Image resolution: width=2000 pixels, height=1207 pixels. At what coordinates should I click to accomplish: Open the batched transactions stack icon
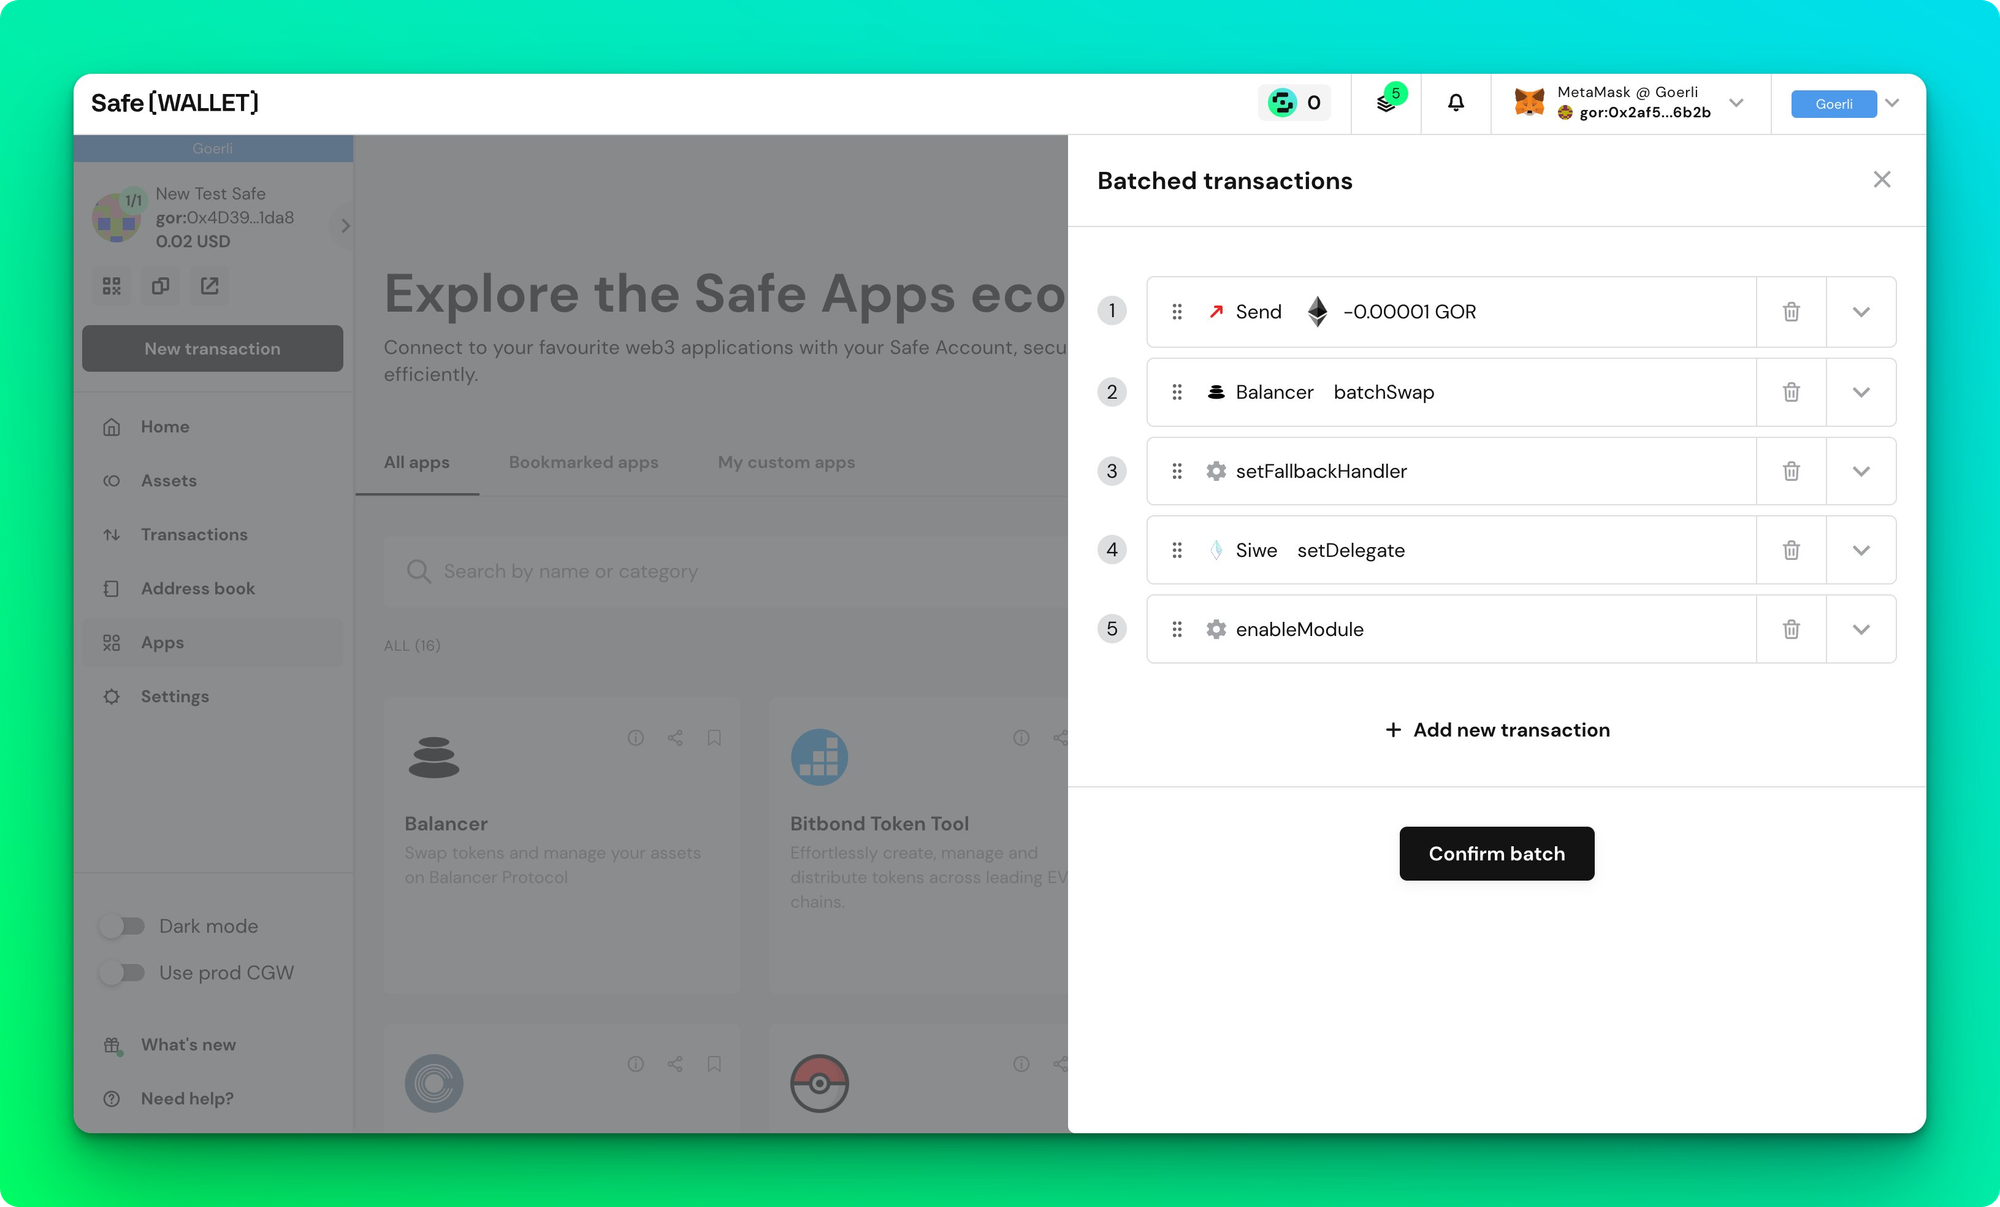click(1386, 103)
